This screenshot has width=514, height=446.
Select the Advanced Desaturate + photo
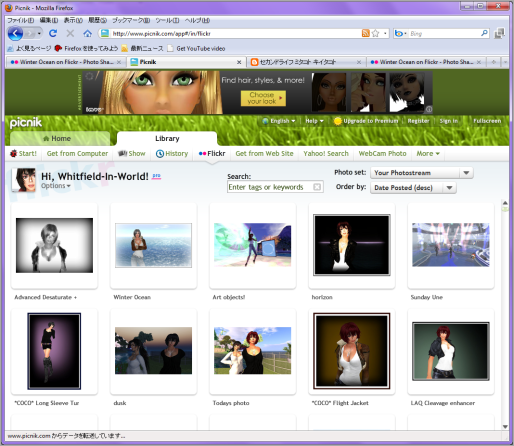(54, 245)
